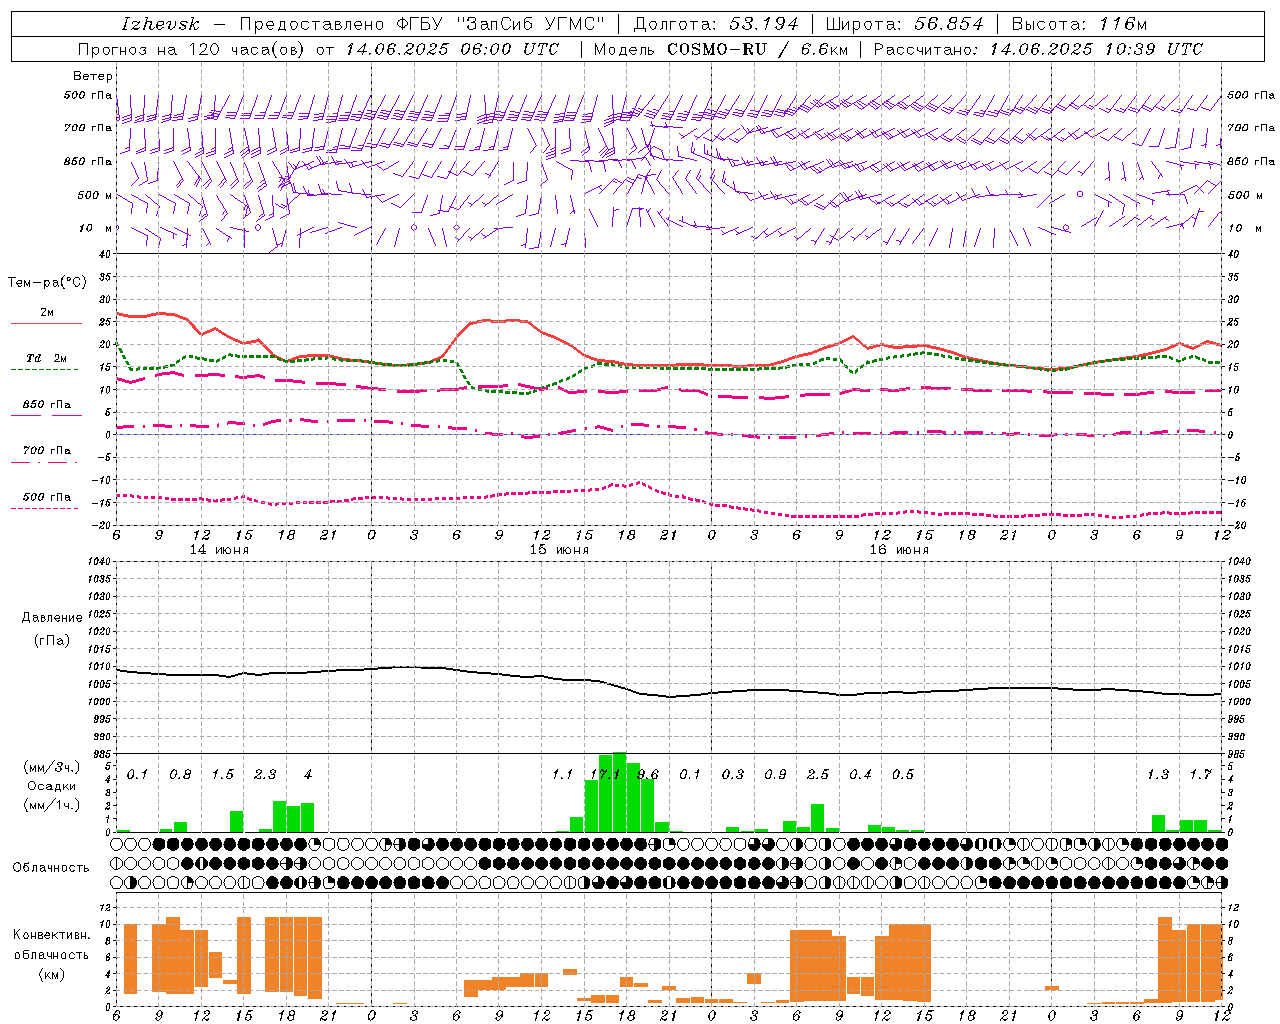Image resolution: width=1280 pixels, height=1024 pixels.
Task: Click the 1.3 precipitation total value
Action: pyautogui.click(x=1158, y=774)
